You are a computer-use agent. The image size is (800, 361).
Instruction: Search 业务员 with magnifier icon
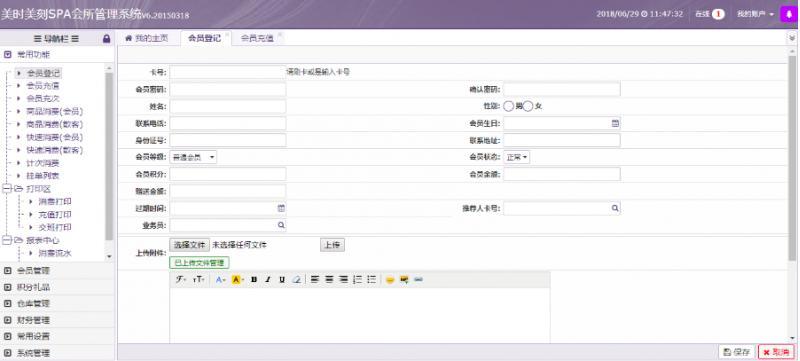[281, 224]
